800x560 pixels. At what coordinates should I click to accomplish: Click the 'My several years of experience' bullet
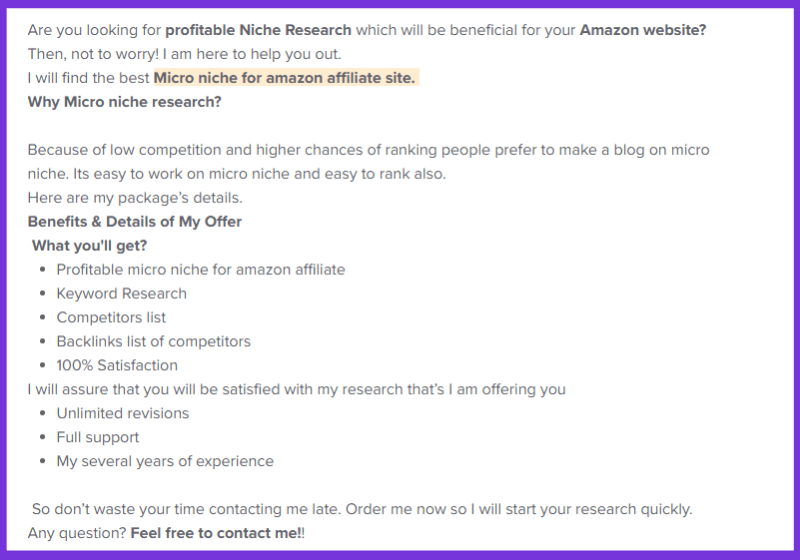(165, 462)
